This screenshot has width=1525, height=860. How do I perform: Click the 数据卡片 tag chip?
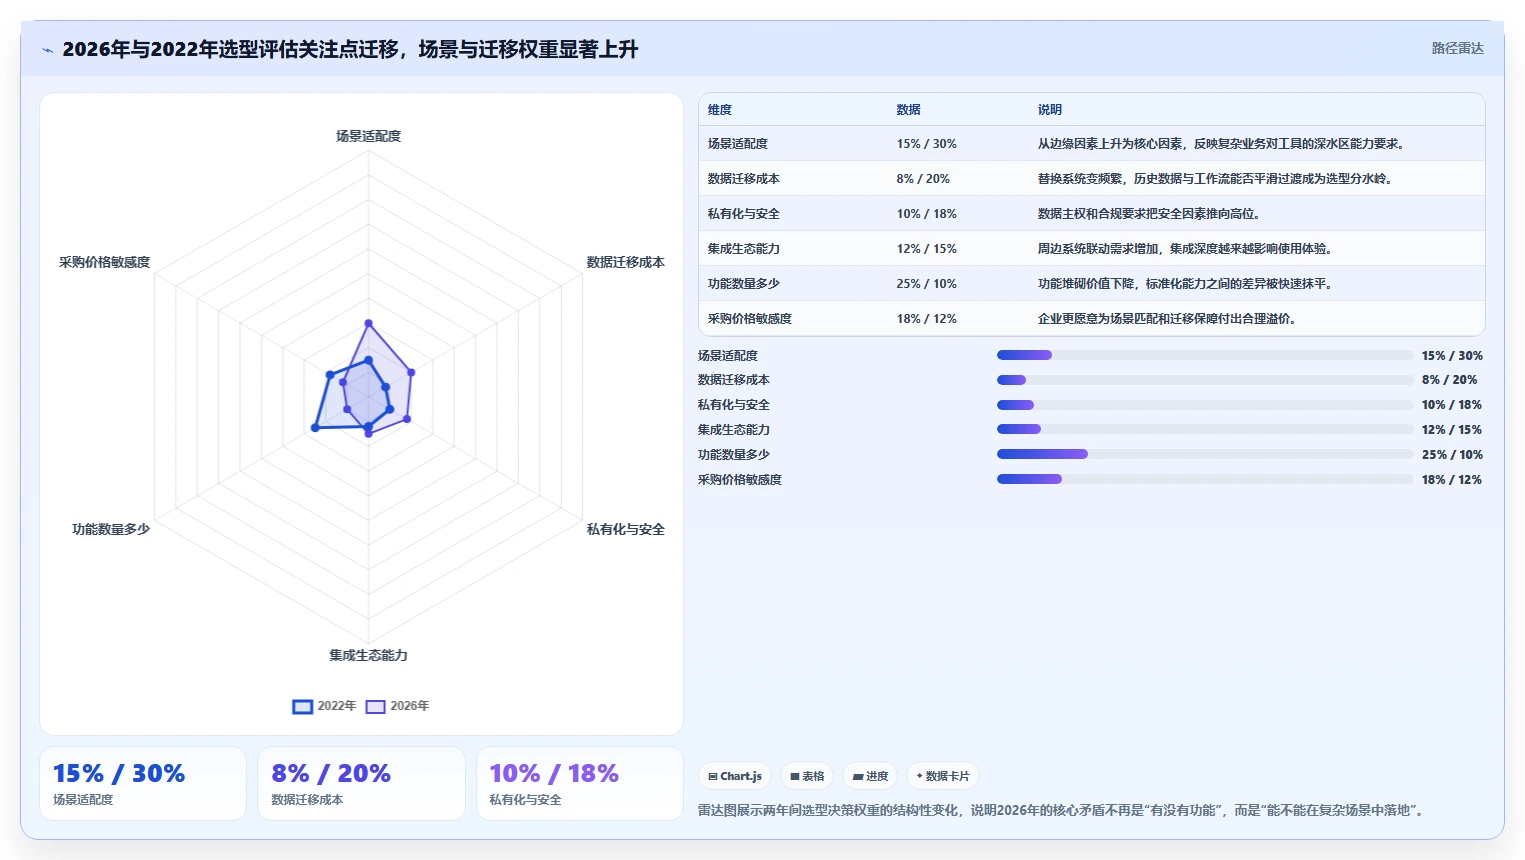click(943, 776)
